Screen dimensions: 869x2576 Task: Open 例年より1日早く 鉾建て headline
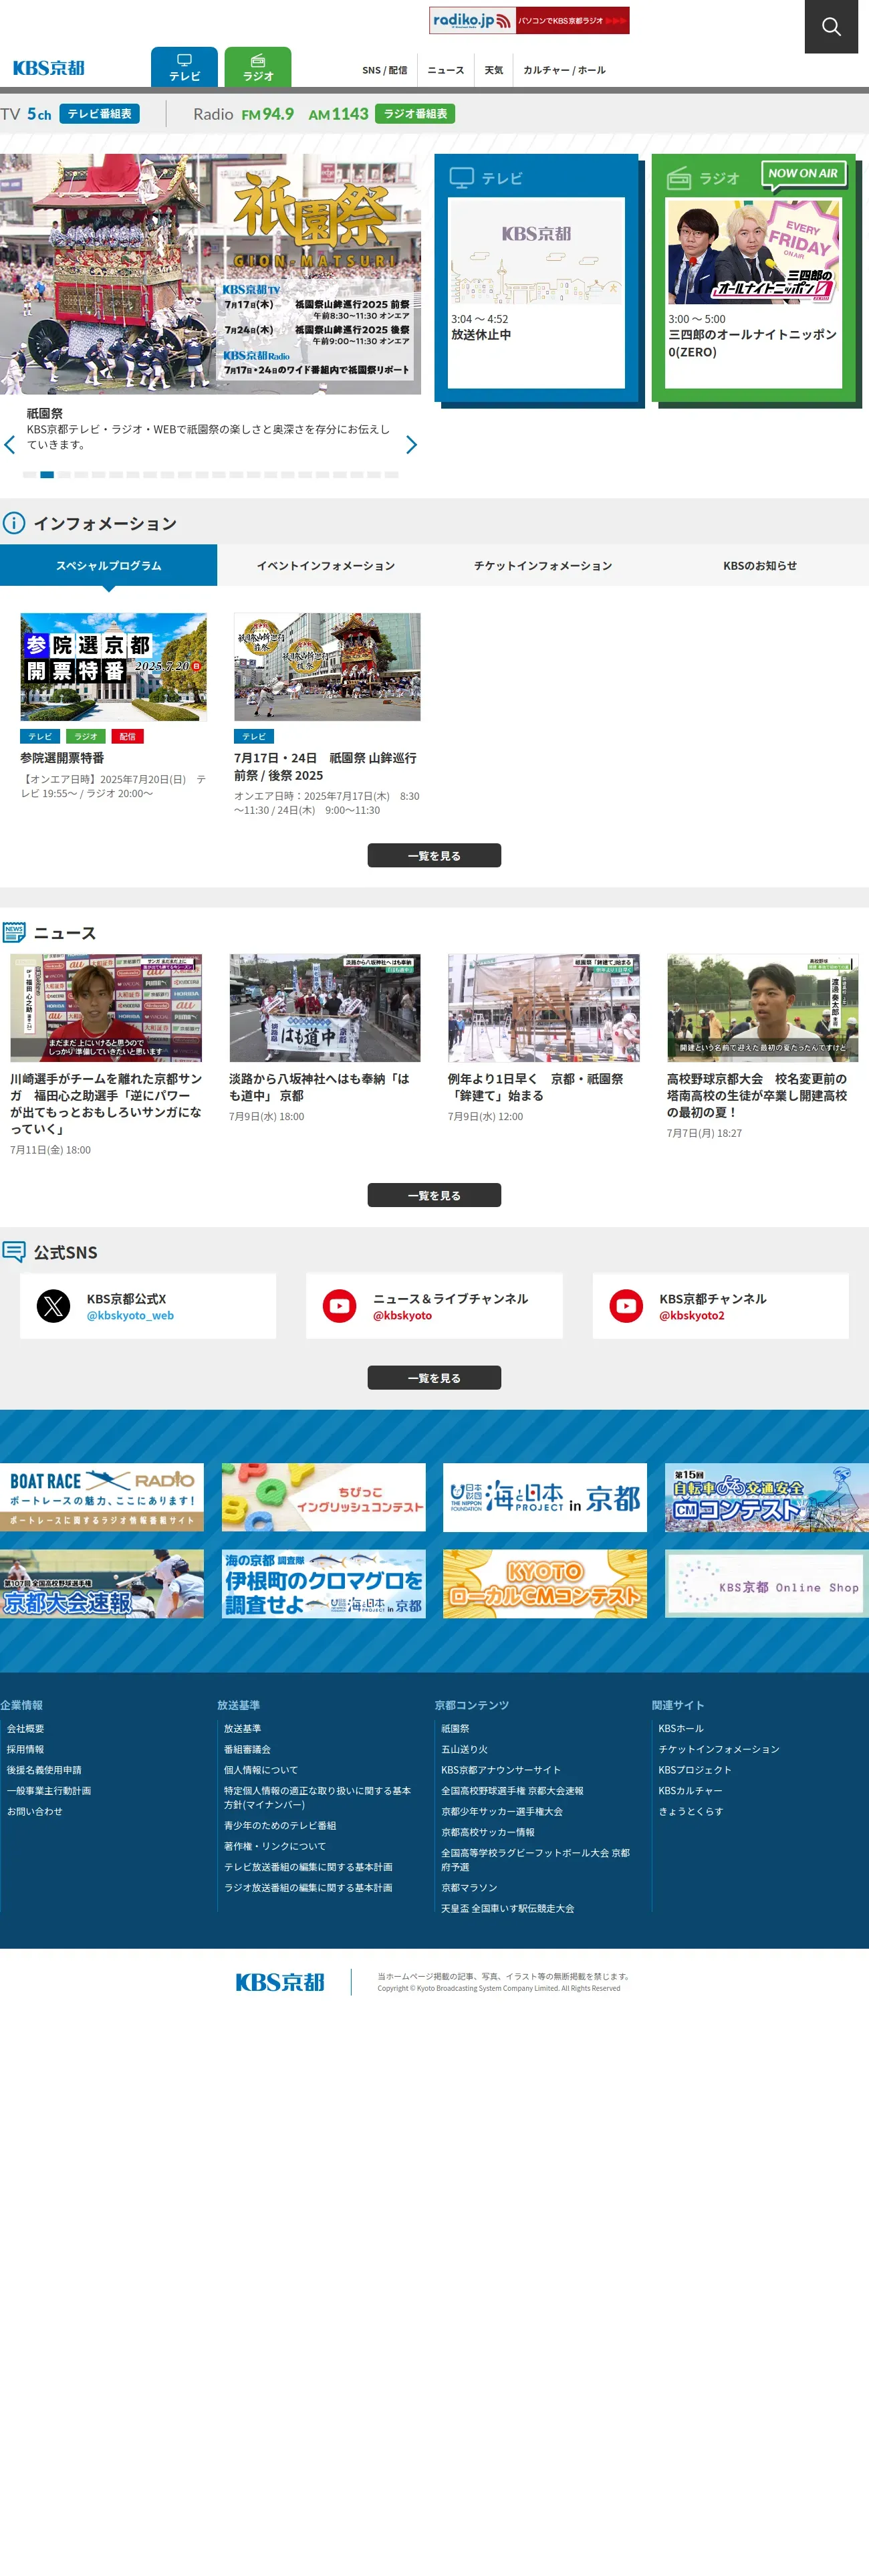pos(536,1087)
